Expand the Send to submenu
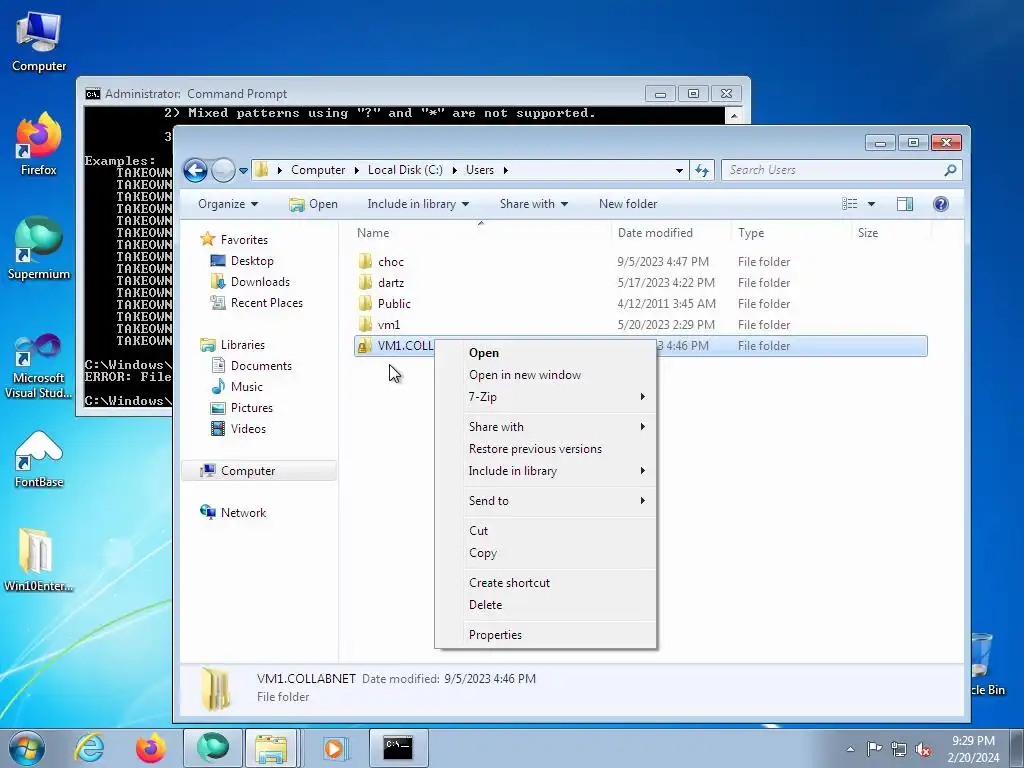 [545, 501]
